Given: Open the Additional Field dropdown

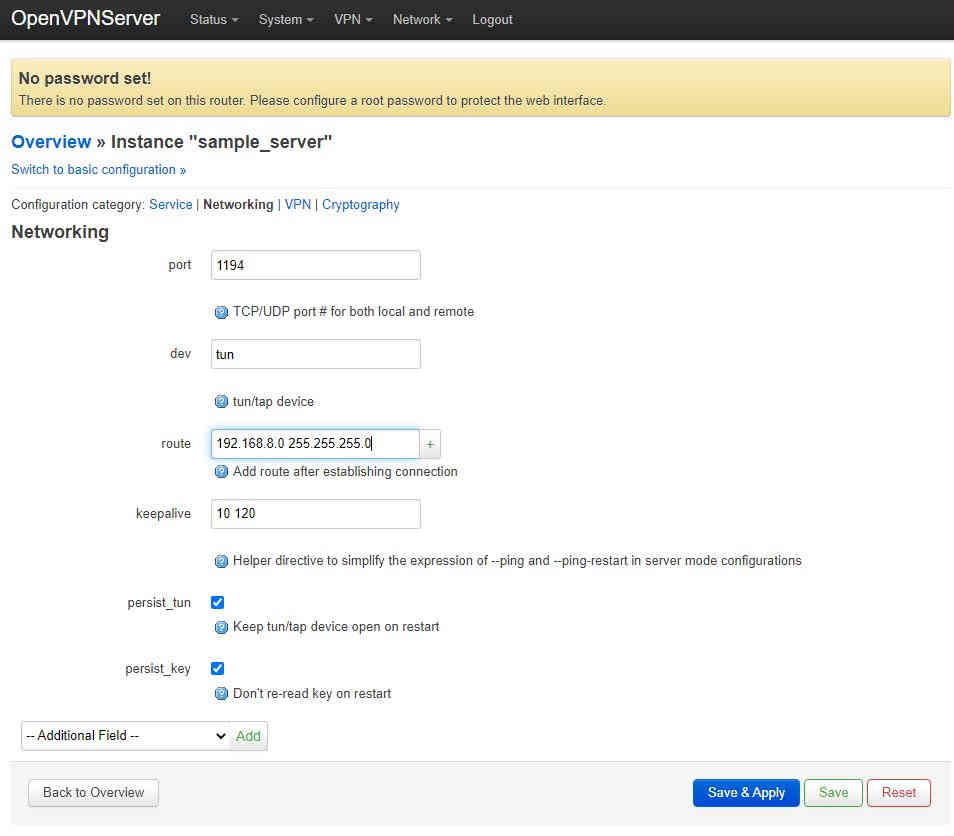Looking at the screenshot, I should tap(126, 736).
